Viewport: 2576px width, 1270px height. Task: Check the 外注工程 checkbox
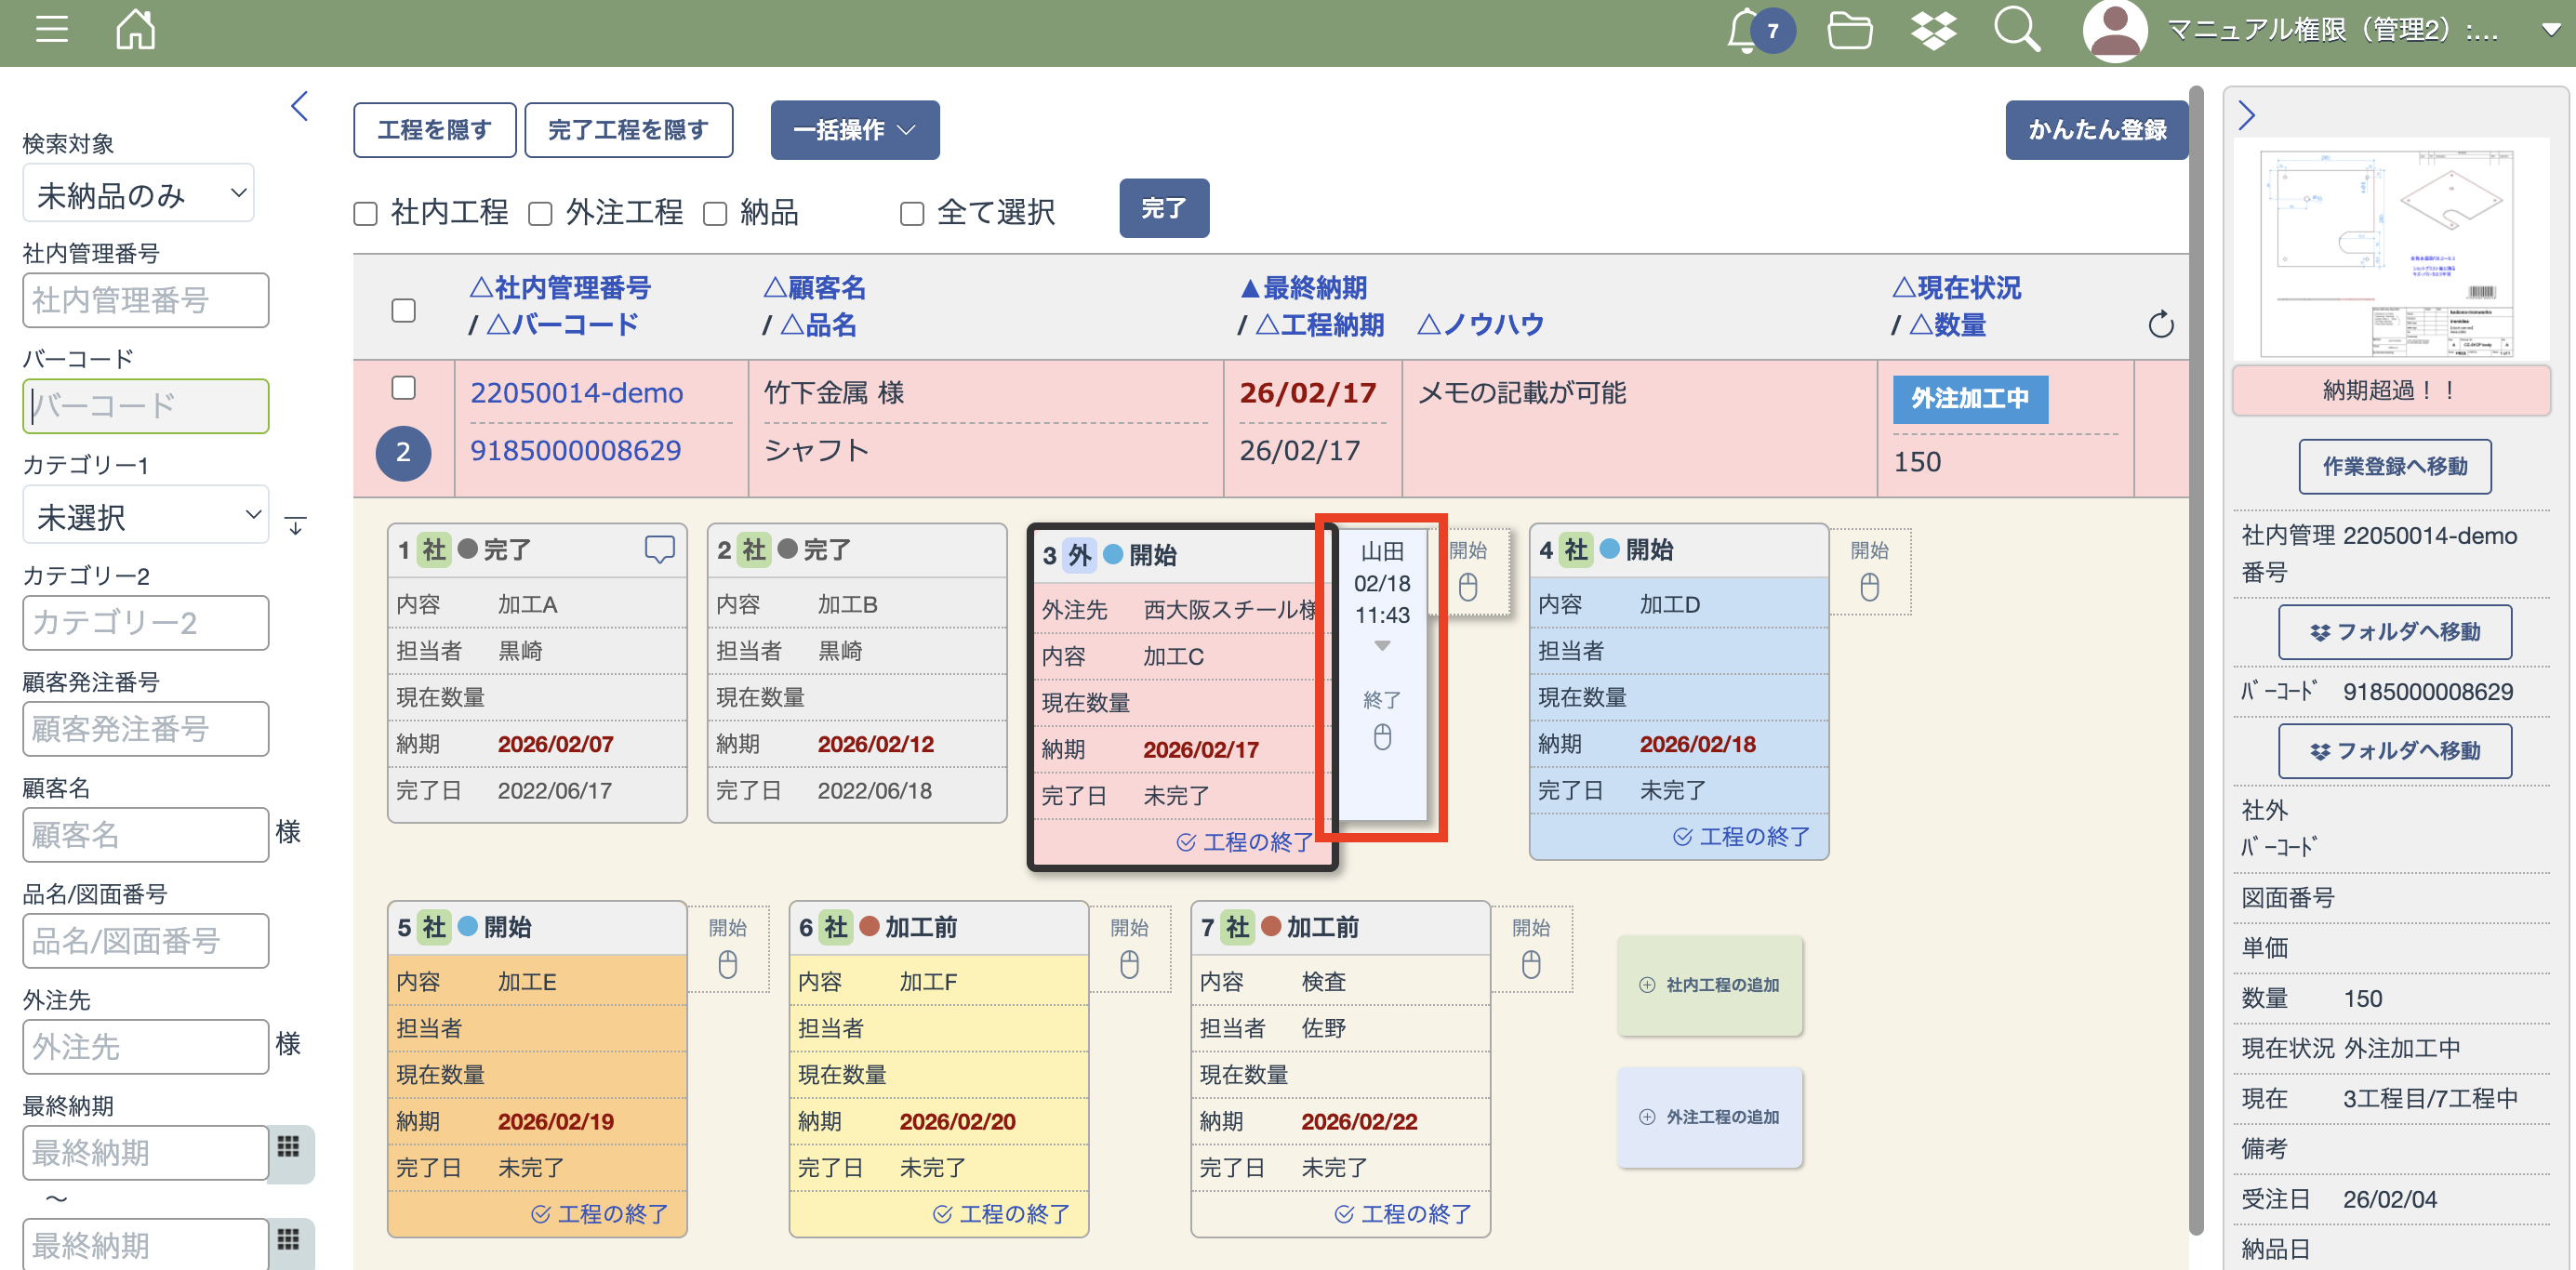point(541,213)
